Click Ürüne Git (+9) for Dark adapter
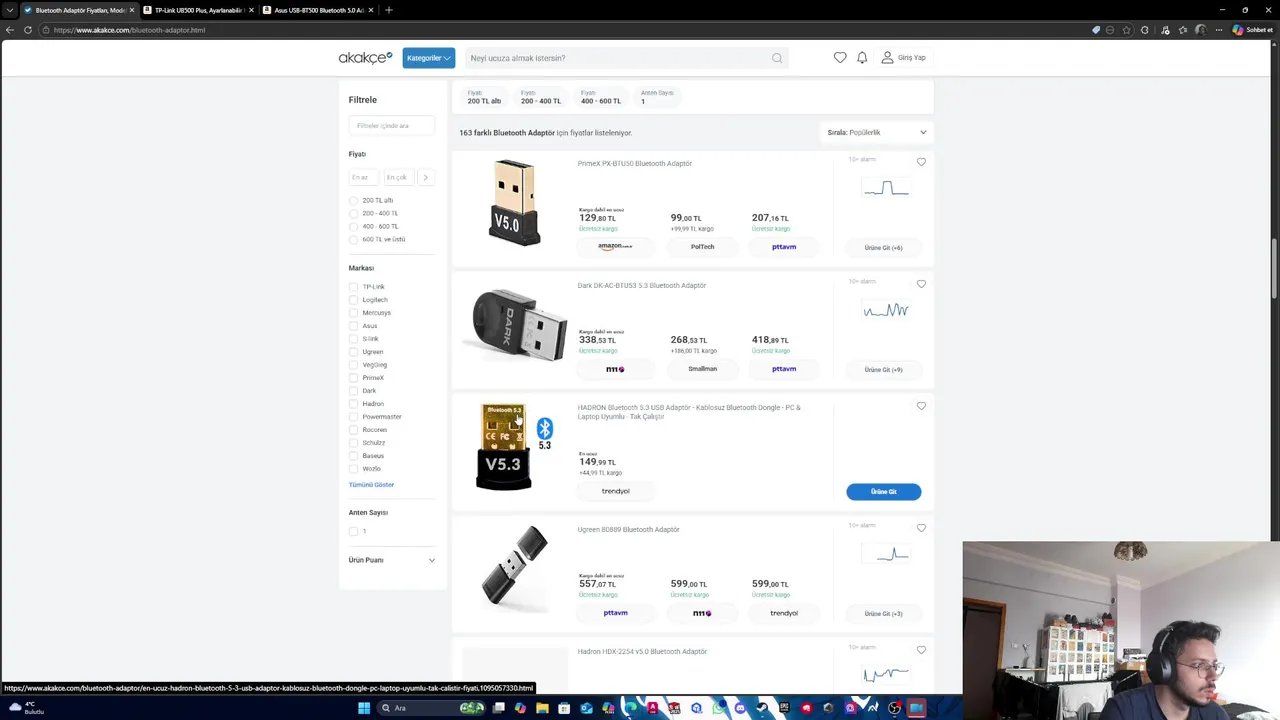Screen dimensions: 1280x720 [x=884, y=369]
